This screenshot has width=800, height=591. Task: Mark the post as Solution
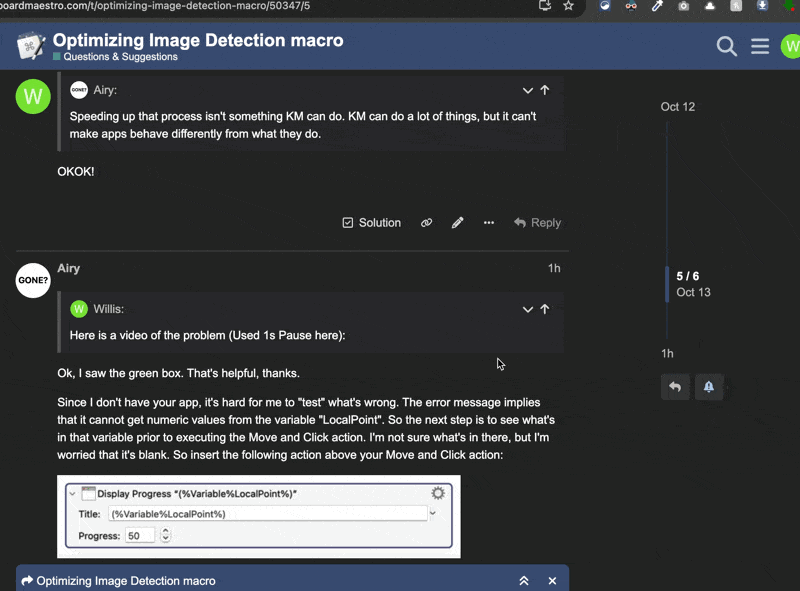371,223
